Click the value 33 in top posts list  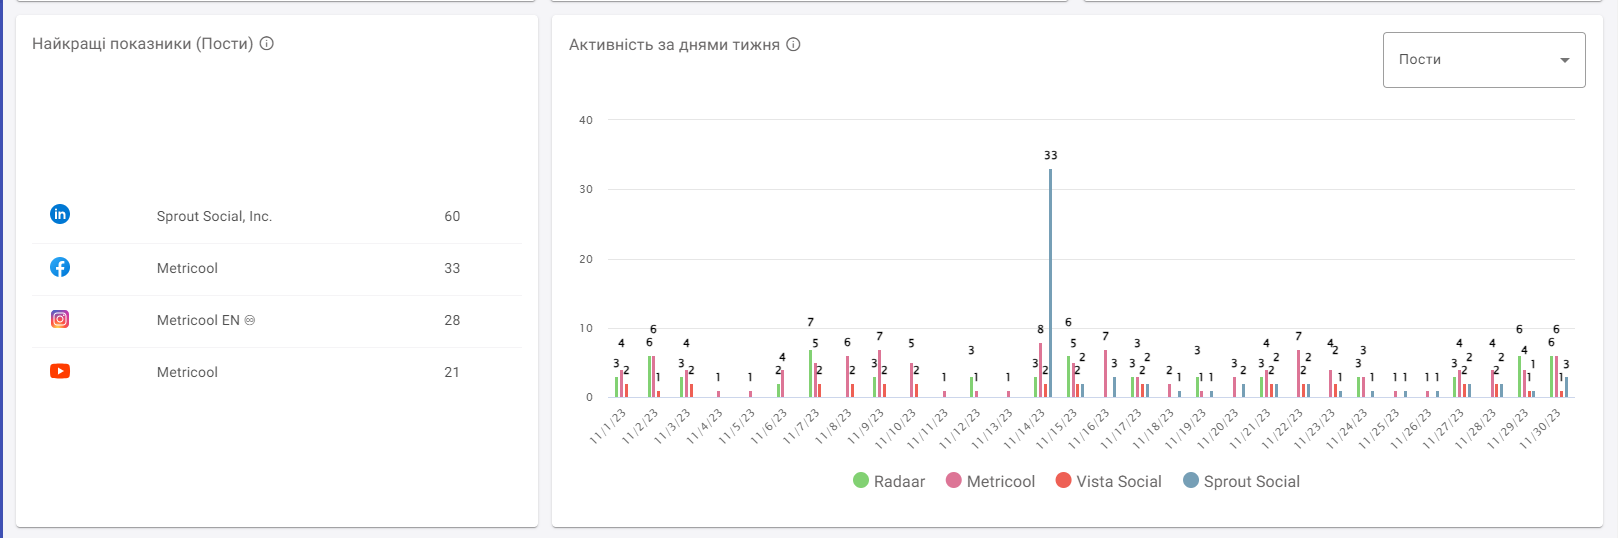[x=452, y=268]
